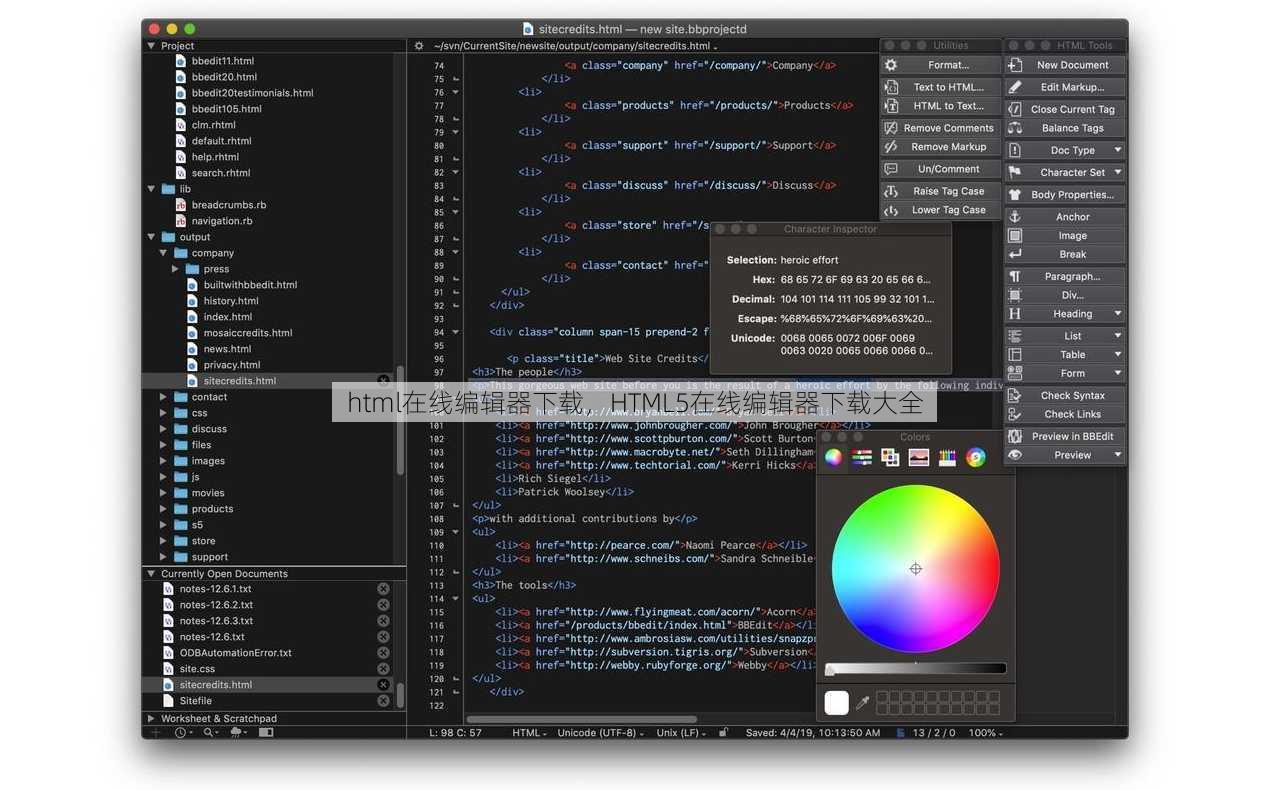Open the Heading dropdown in HTML Tools
The height and width of the screenshot is (790, 1270).
point(1065,314)
